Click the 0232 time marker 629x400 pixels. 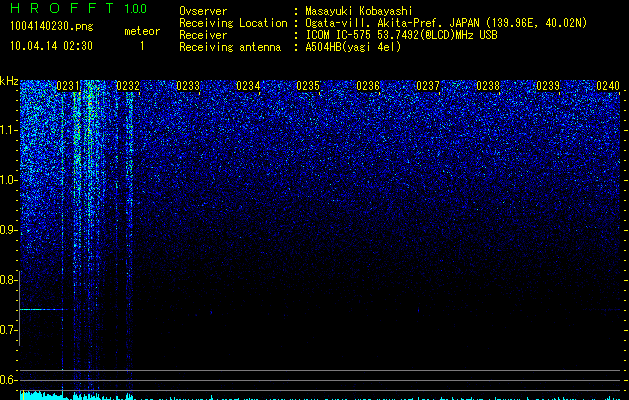click(x=128, y=86)
